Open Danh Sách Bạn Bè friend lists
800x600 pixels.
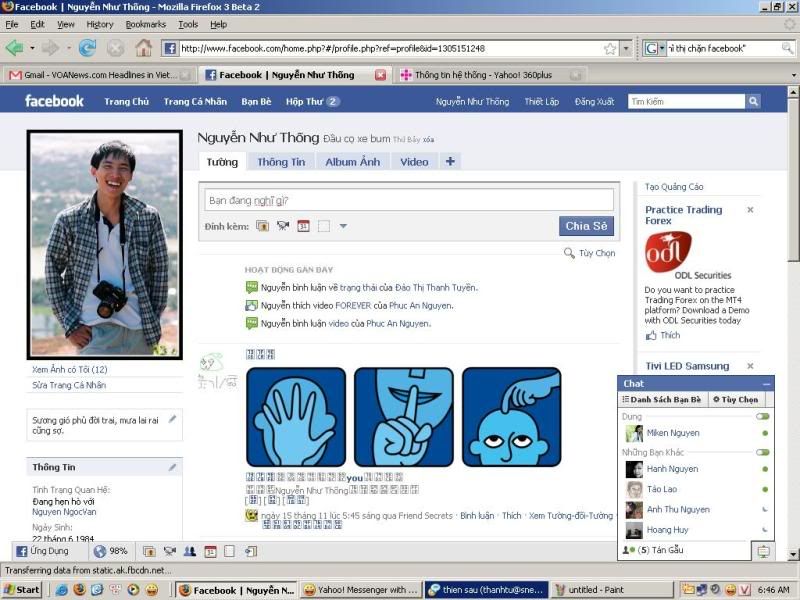pos(661,399)
